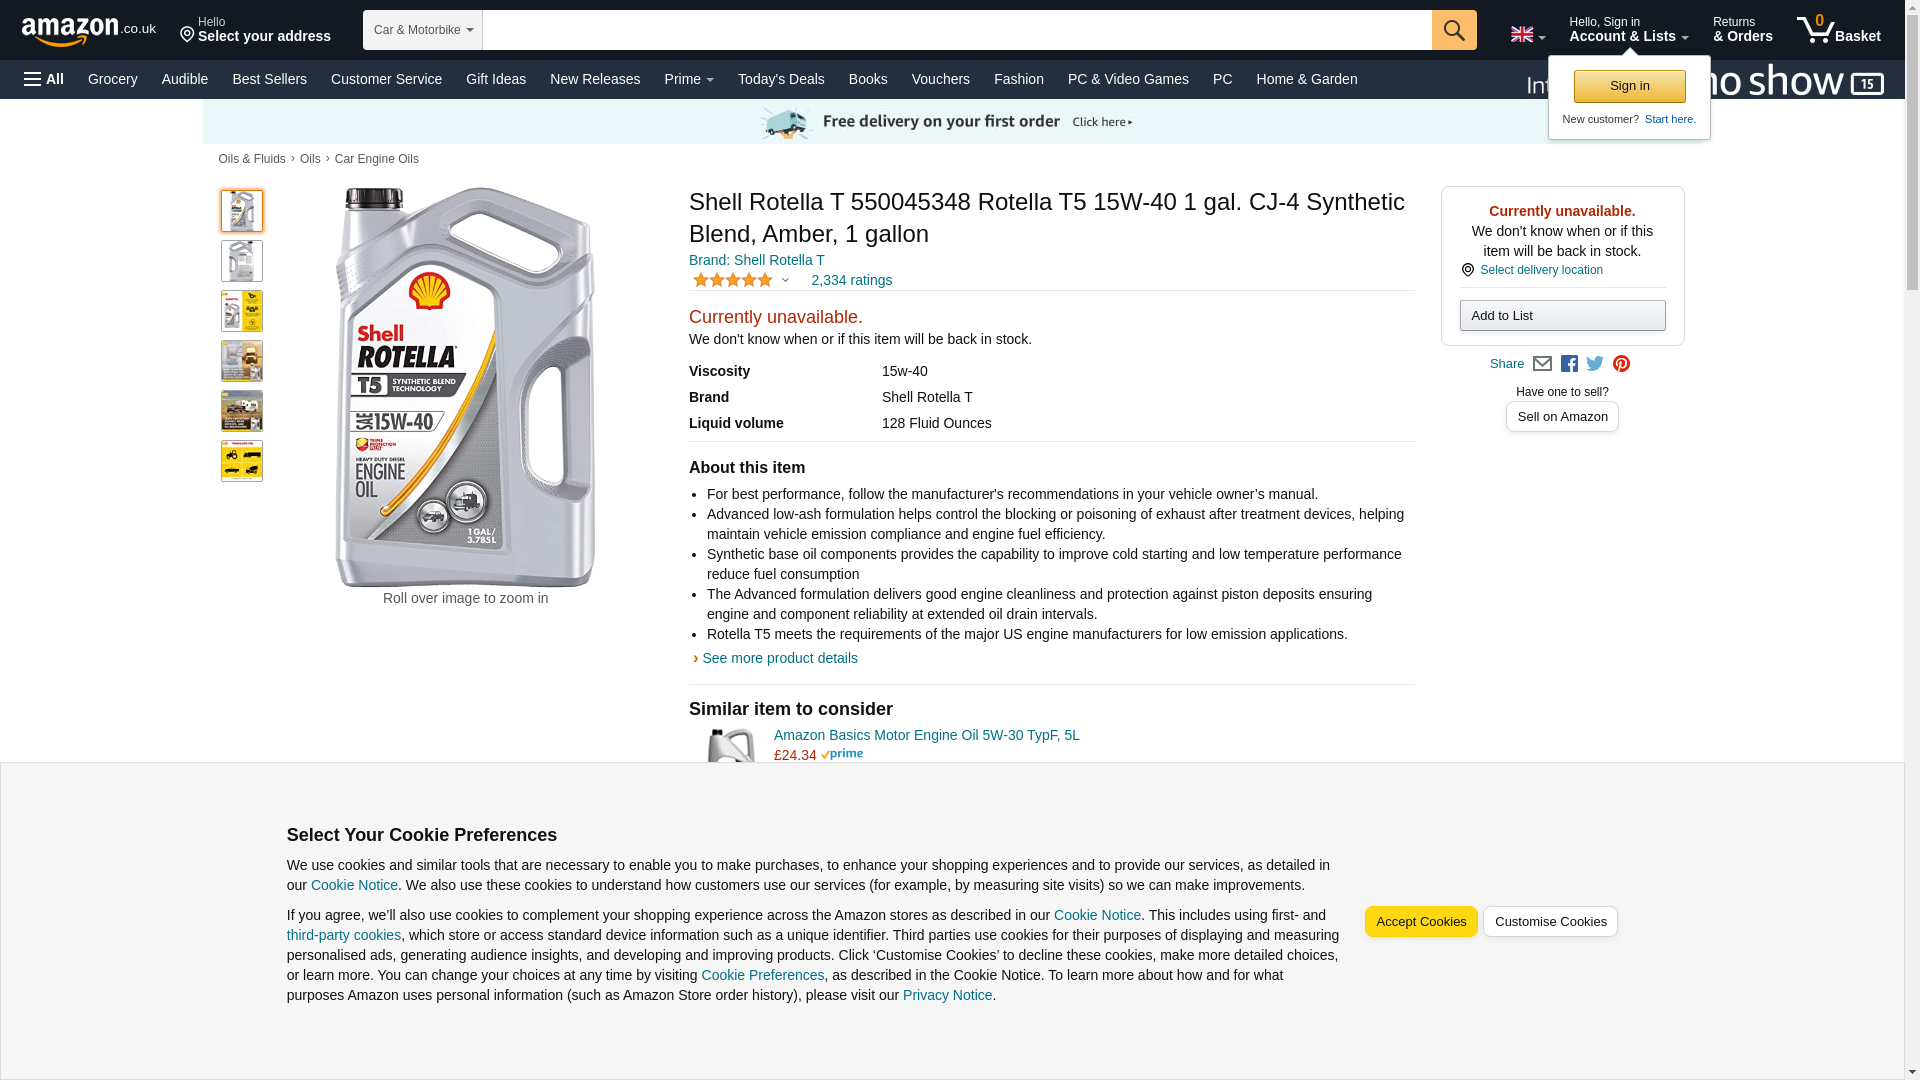The image size is (1920, 1080).
Task: Open the 2,334 ratings link
Action: (851, 281)
